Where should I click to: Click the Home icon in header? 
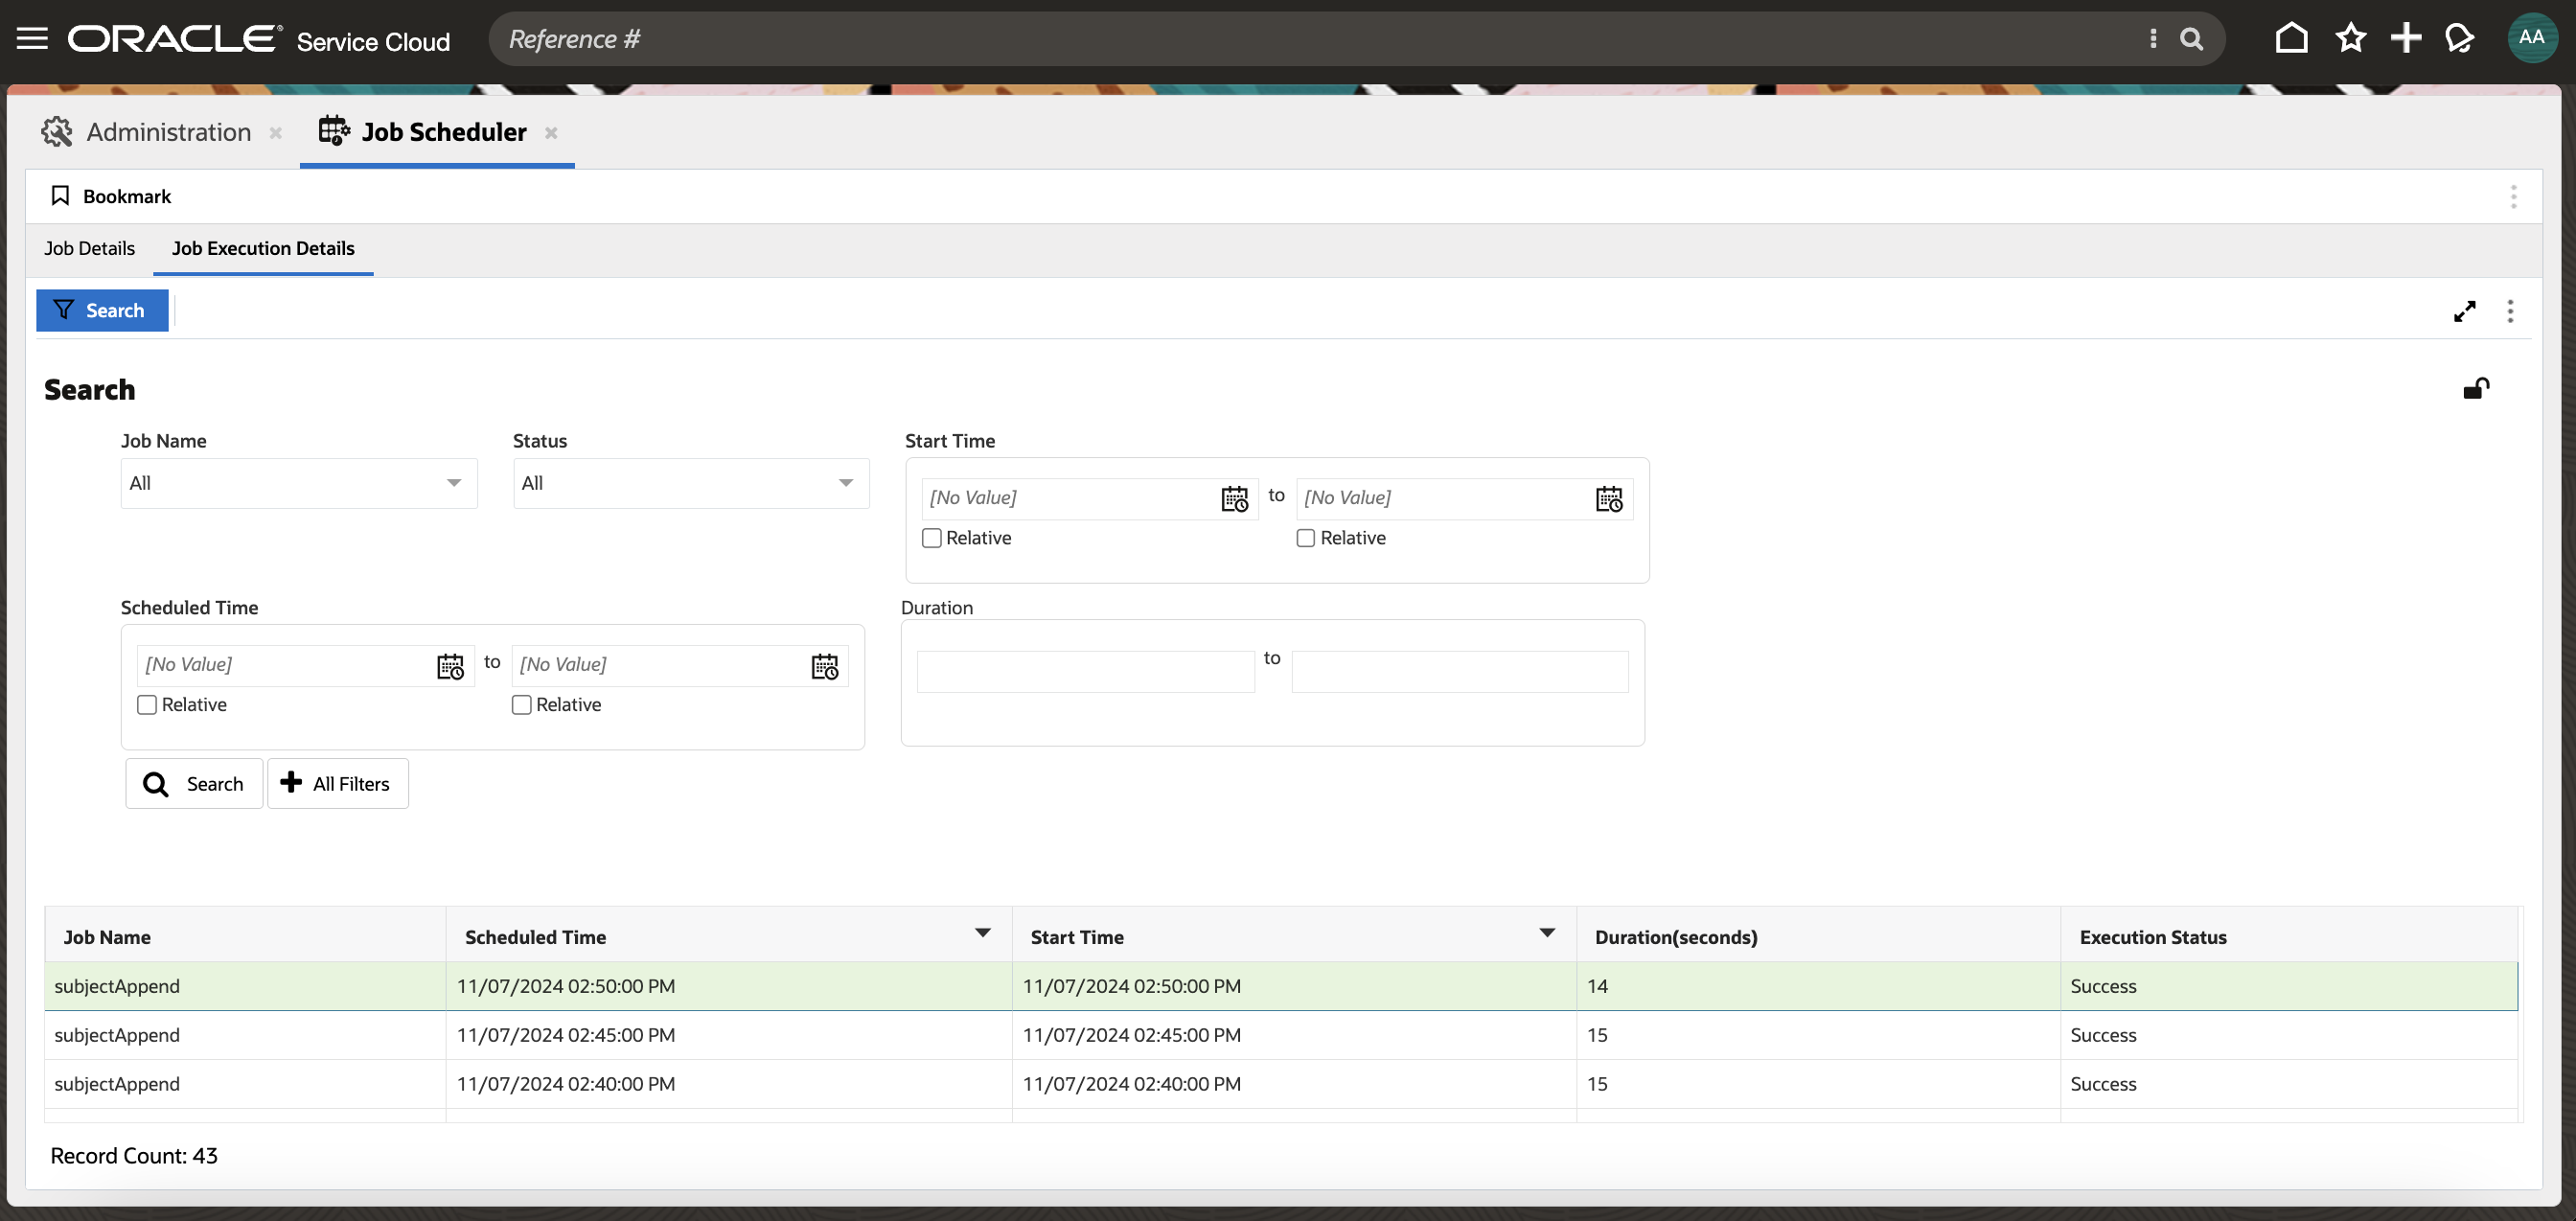pyautogui.click(x=2291, y=39)
